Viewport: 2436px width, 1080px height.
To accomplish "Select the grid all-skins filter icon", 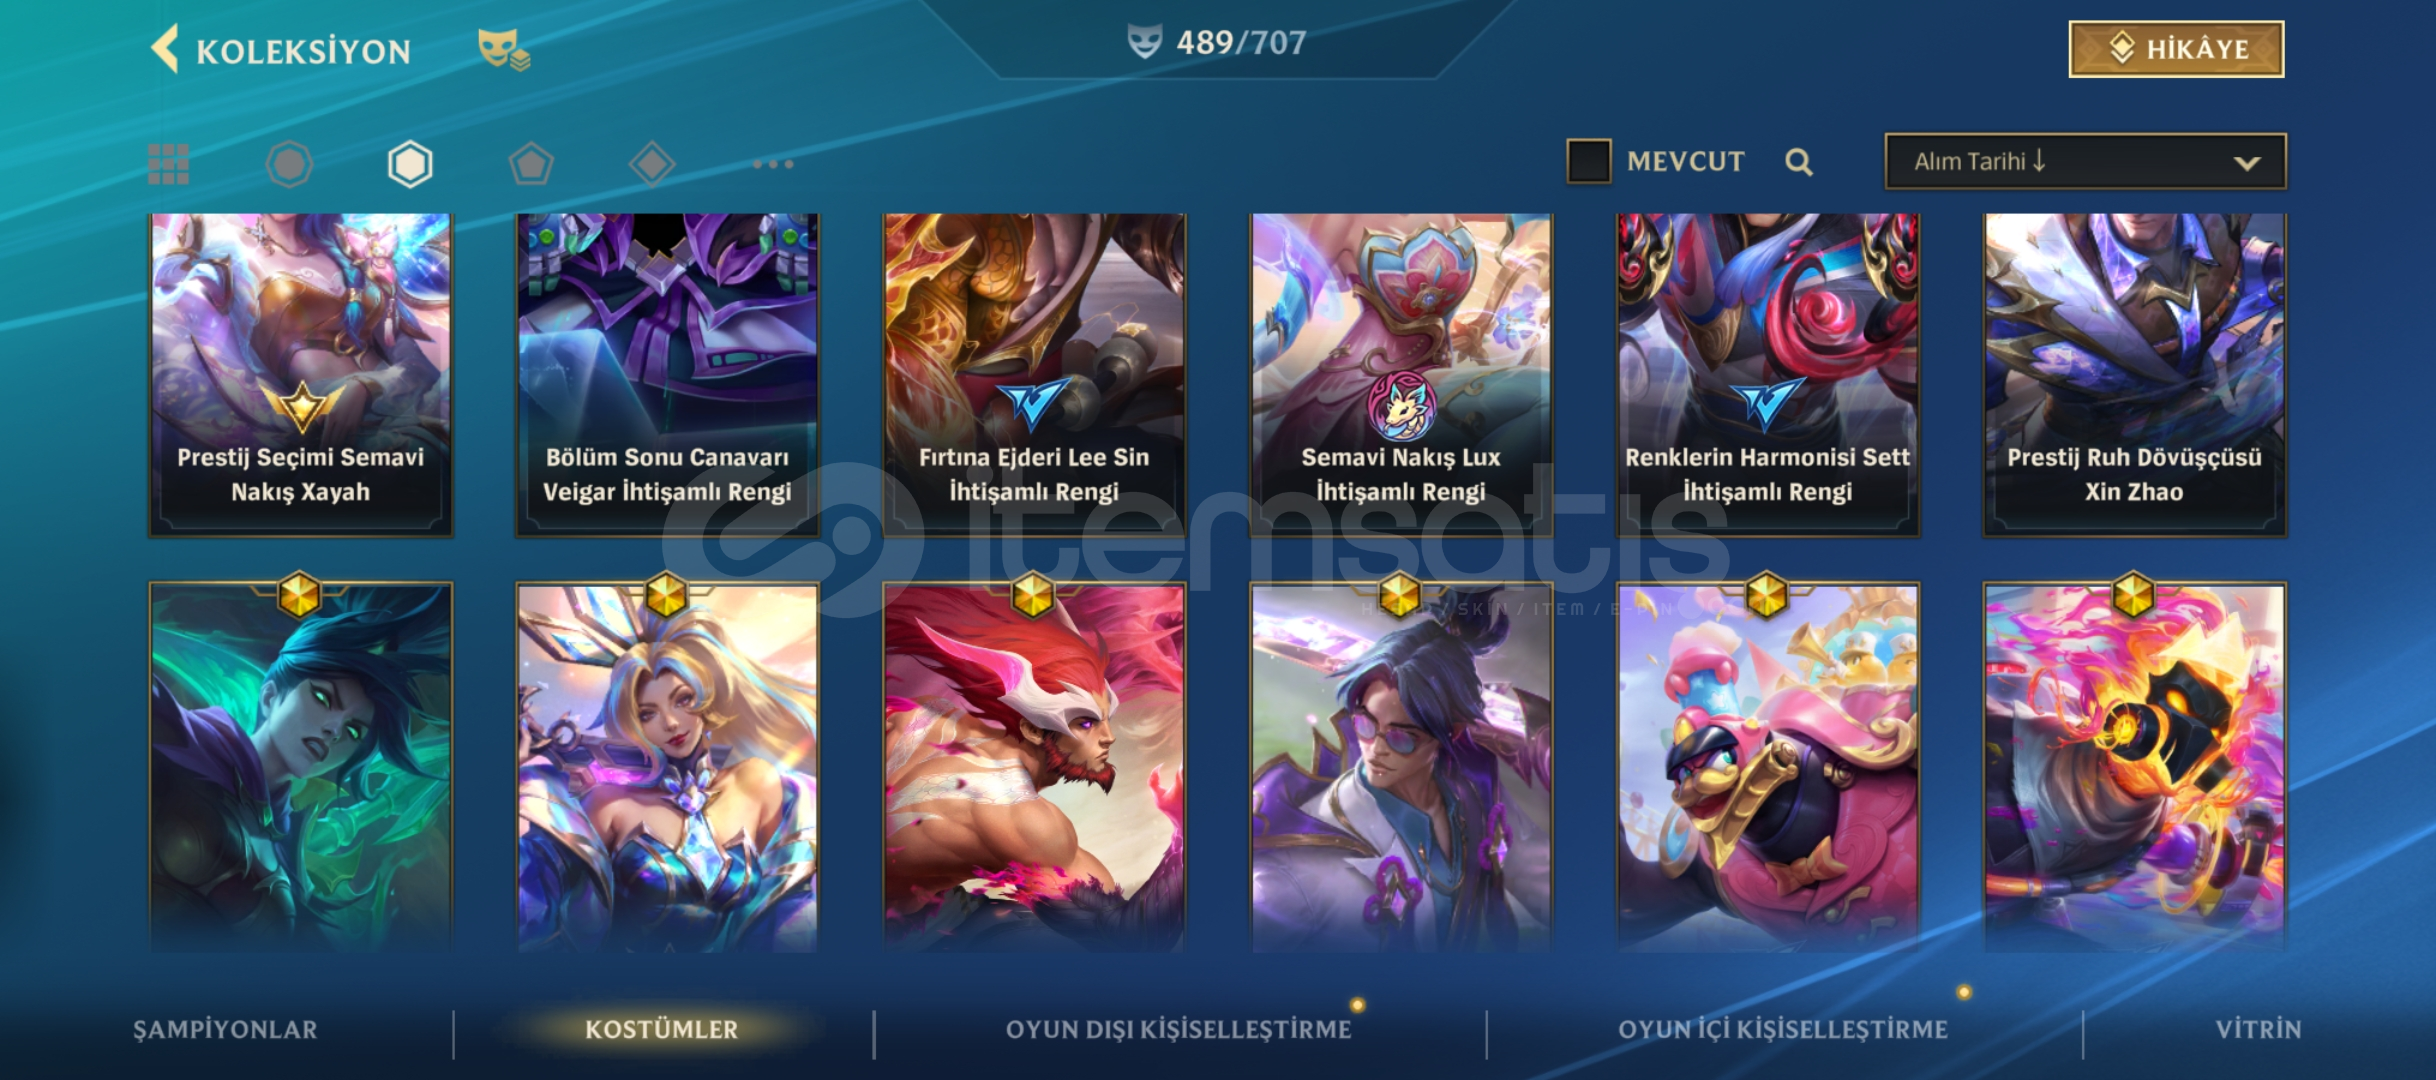I will click(168, 164).
